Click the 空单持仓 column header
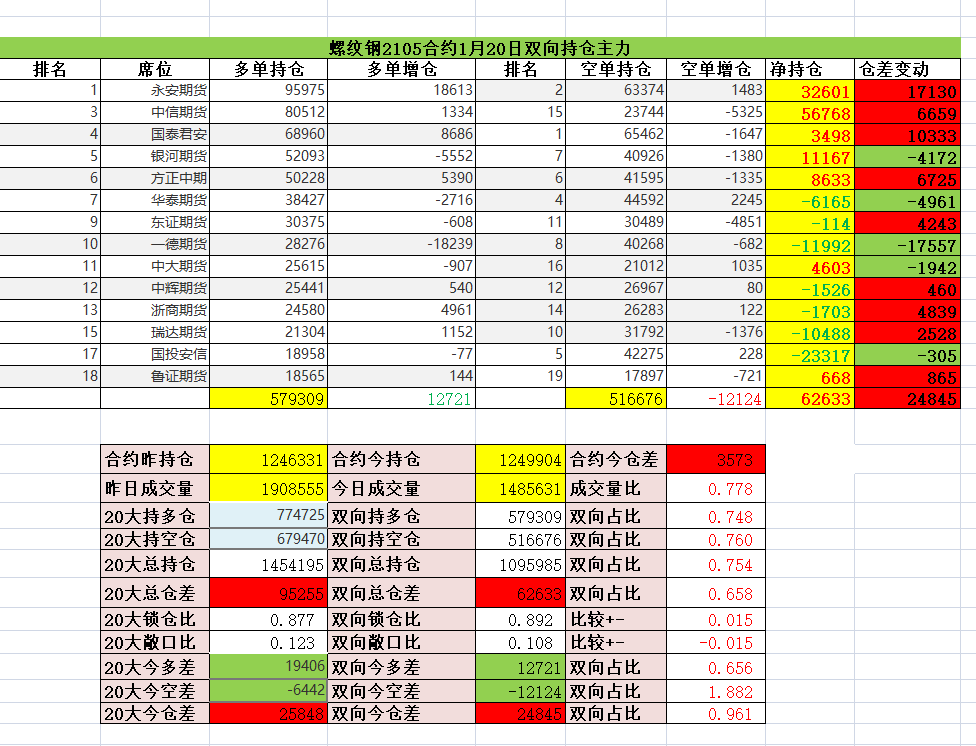 pyautogui.click(x=616, y=69)
